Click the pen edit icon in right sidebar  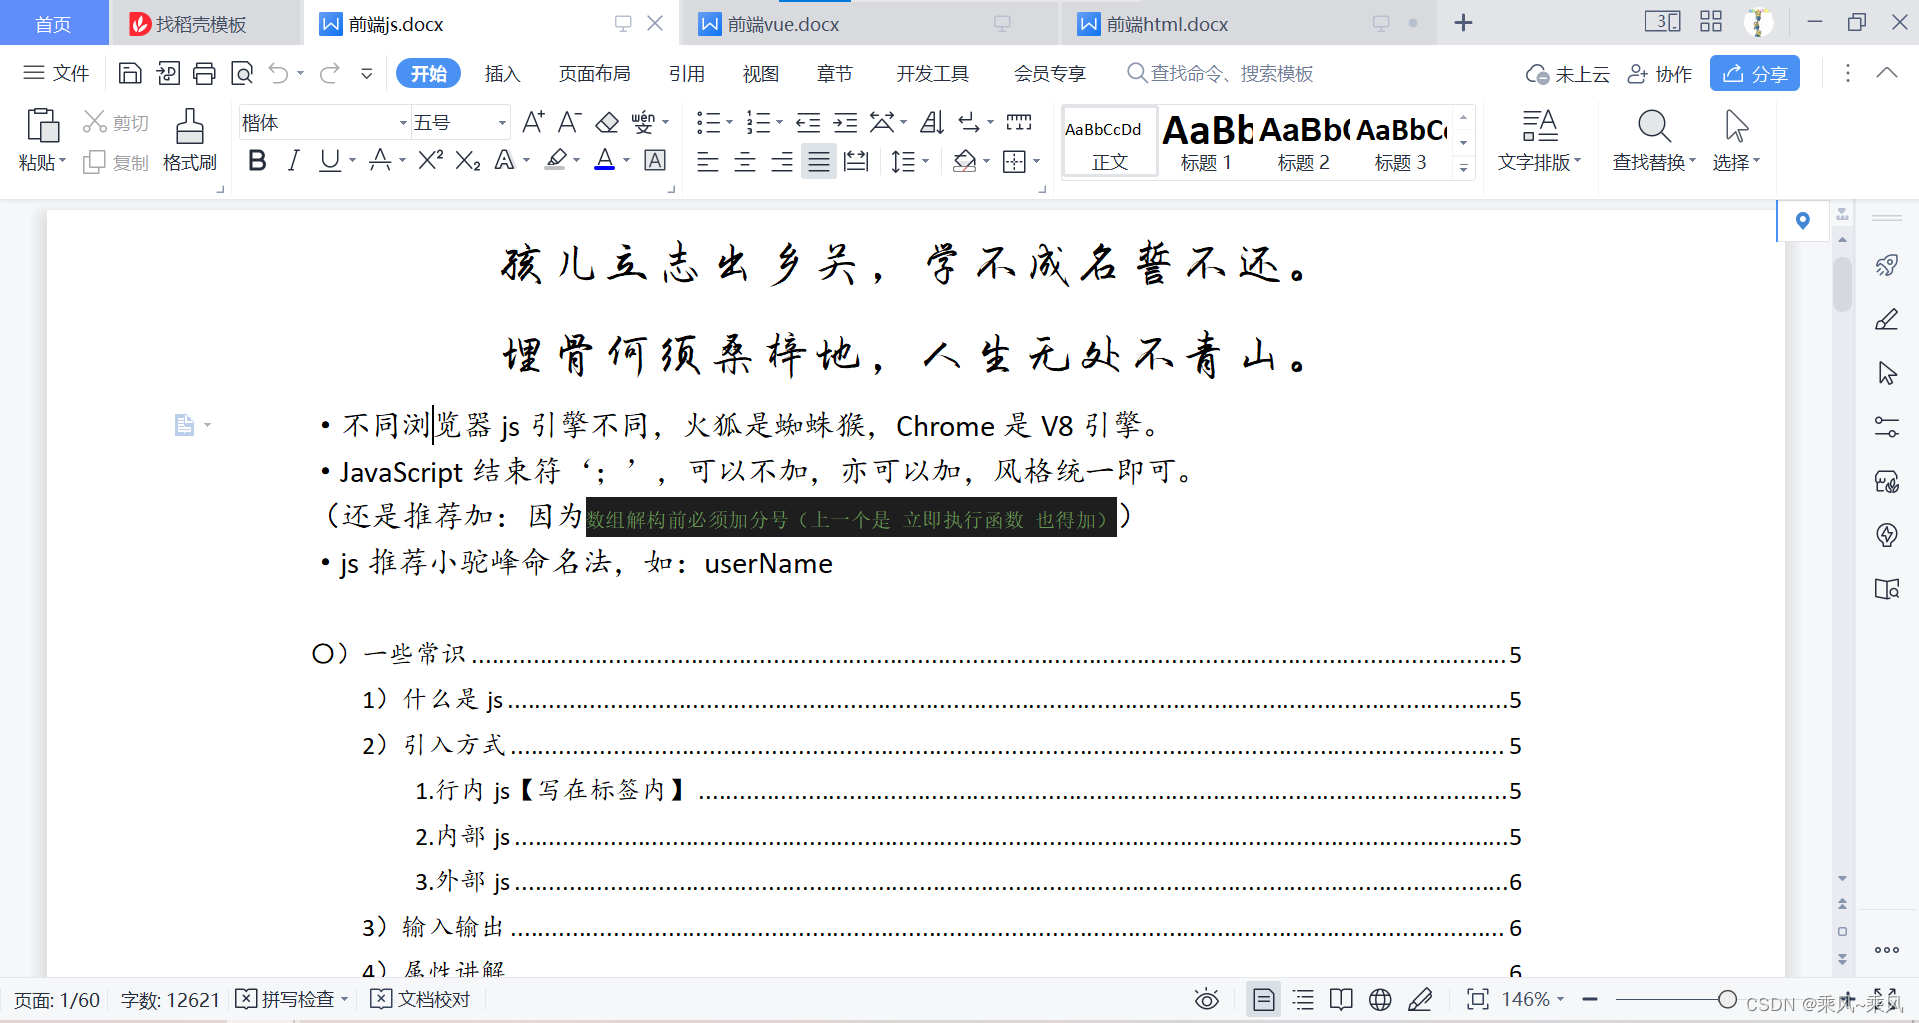tap(1887, 319)
